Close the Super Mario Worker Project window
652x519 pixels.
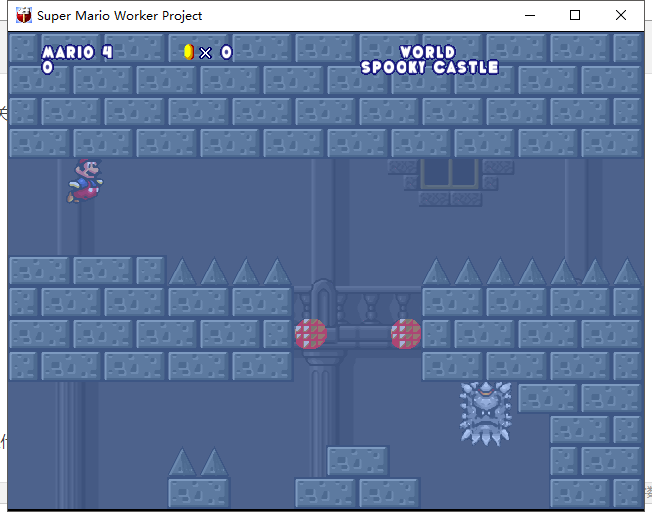pyautogui.click(x=621, y=16)
